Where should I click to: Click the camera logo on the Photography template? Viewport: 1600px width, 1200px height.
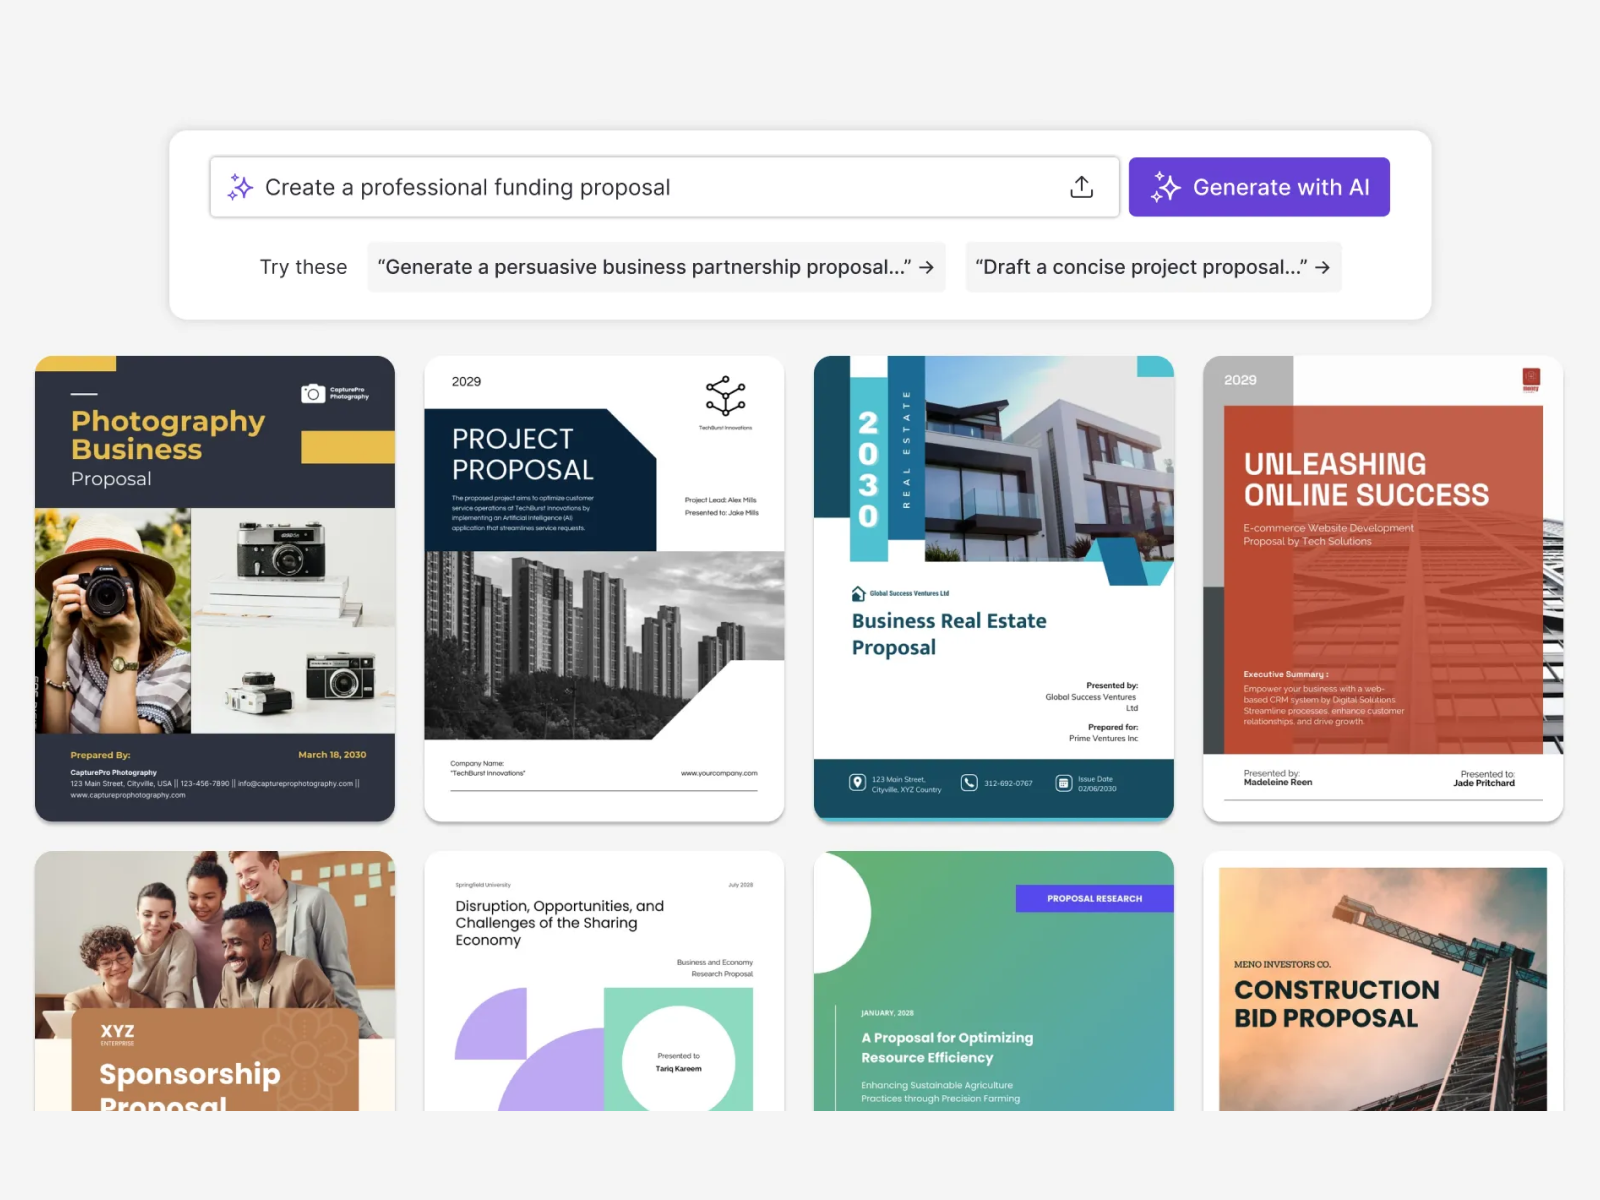pos(313,394)
